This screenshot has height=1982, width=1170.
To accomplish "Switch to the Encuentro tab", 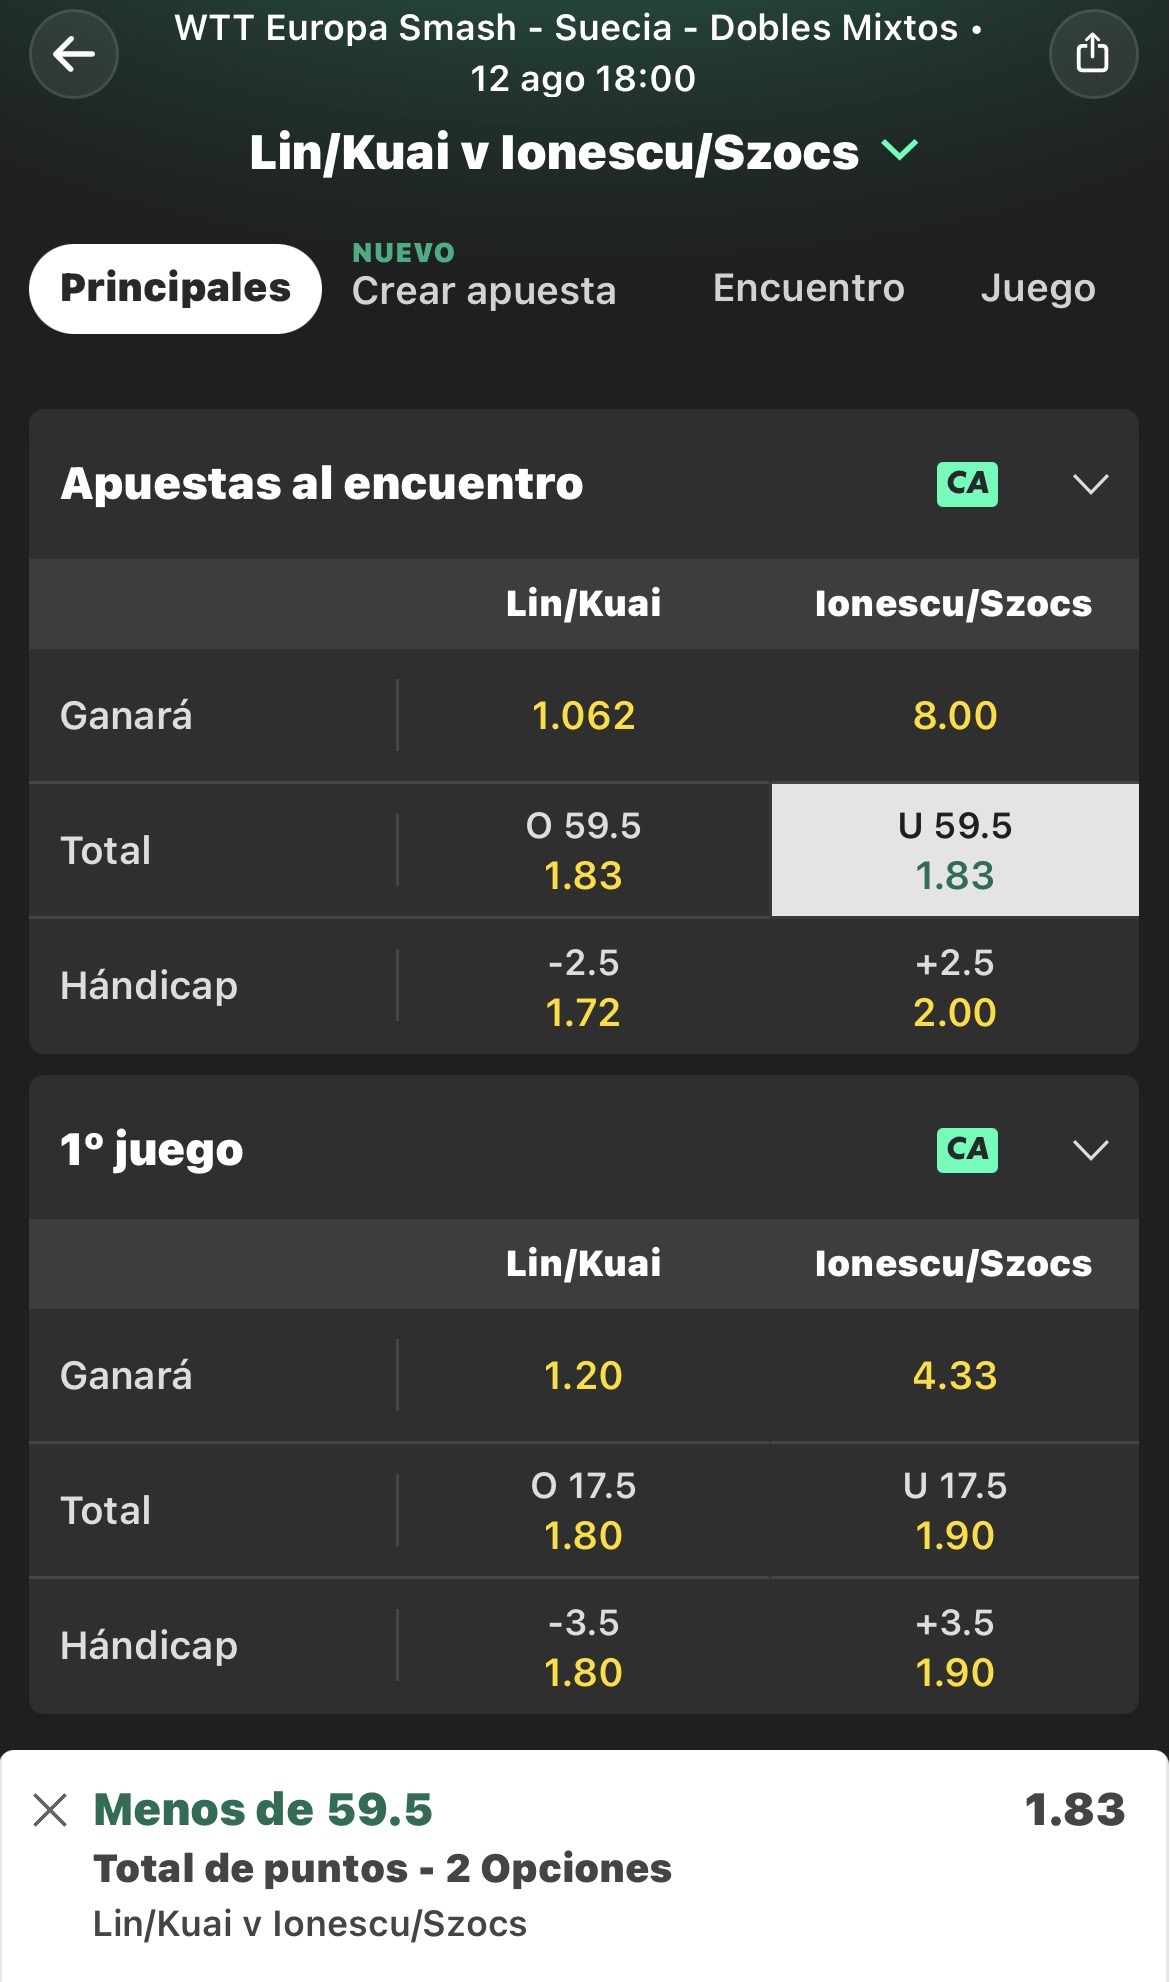I will (808, 288).
